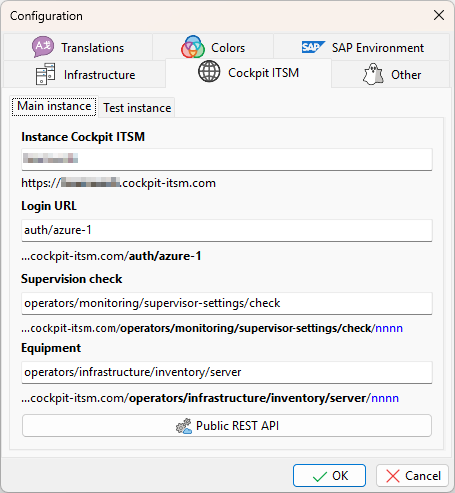Focus the Equipment path input field
The image size is (455, 493).
coord(227,372)
